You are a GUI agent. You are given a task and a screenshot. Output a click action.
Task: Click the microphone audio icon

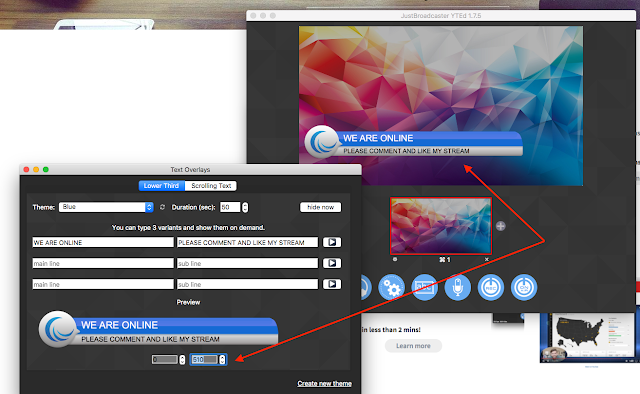point(458,287)
